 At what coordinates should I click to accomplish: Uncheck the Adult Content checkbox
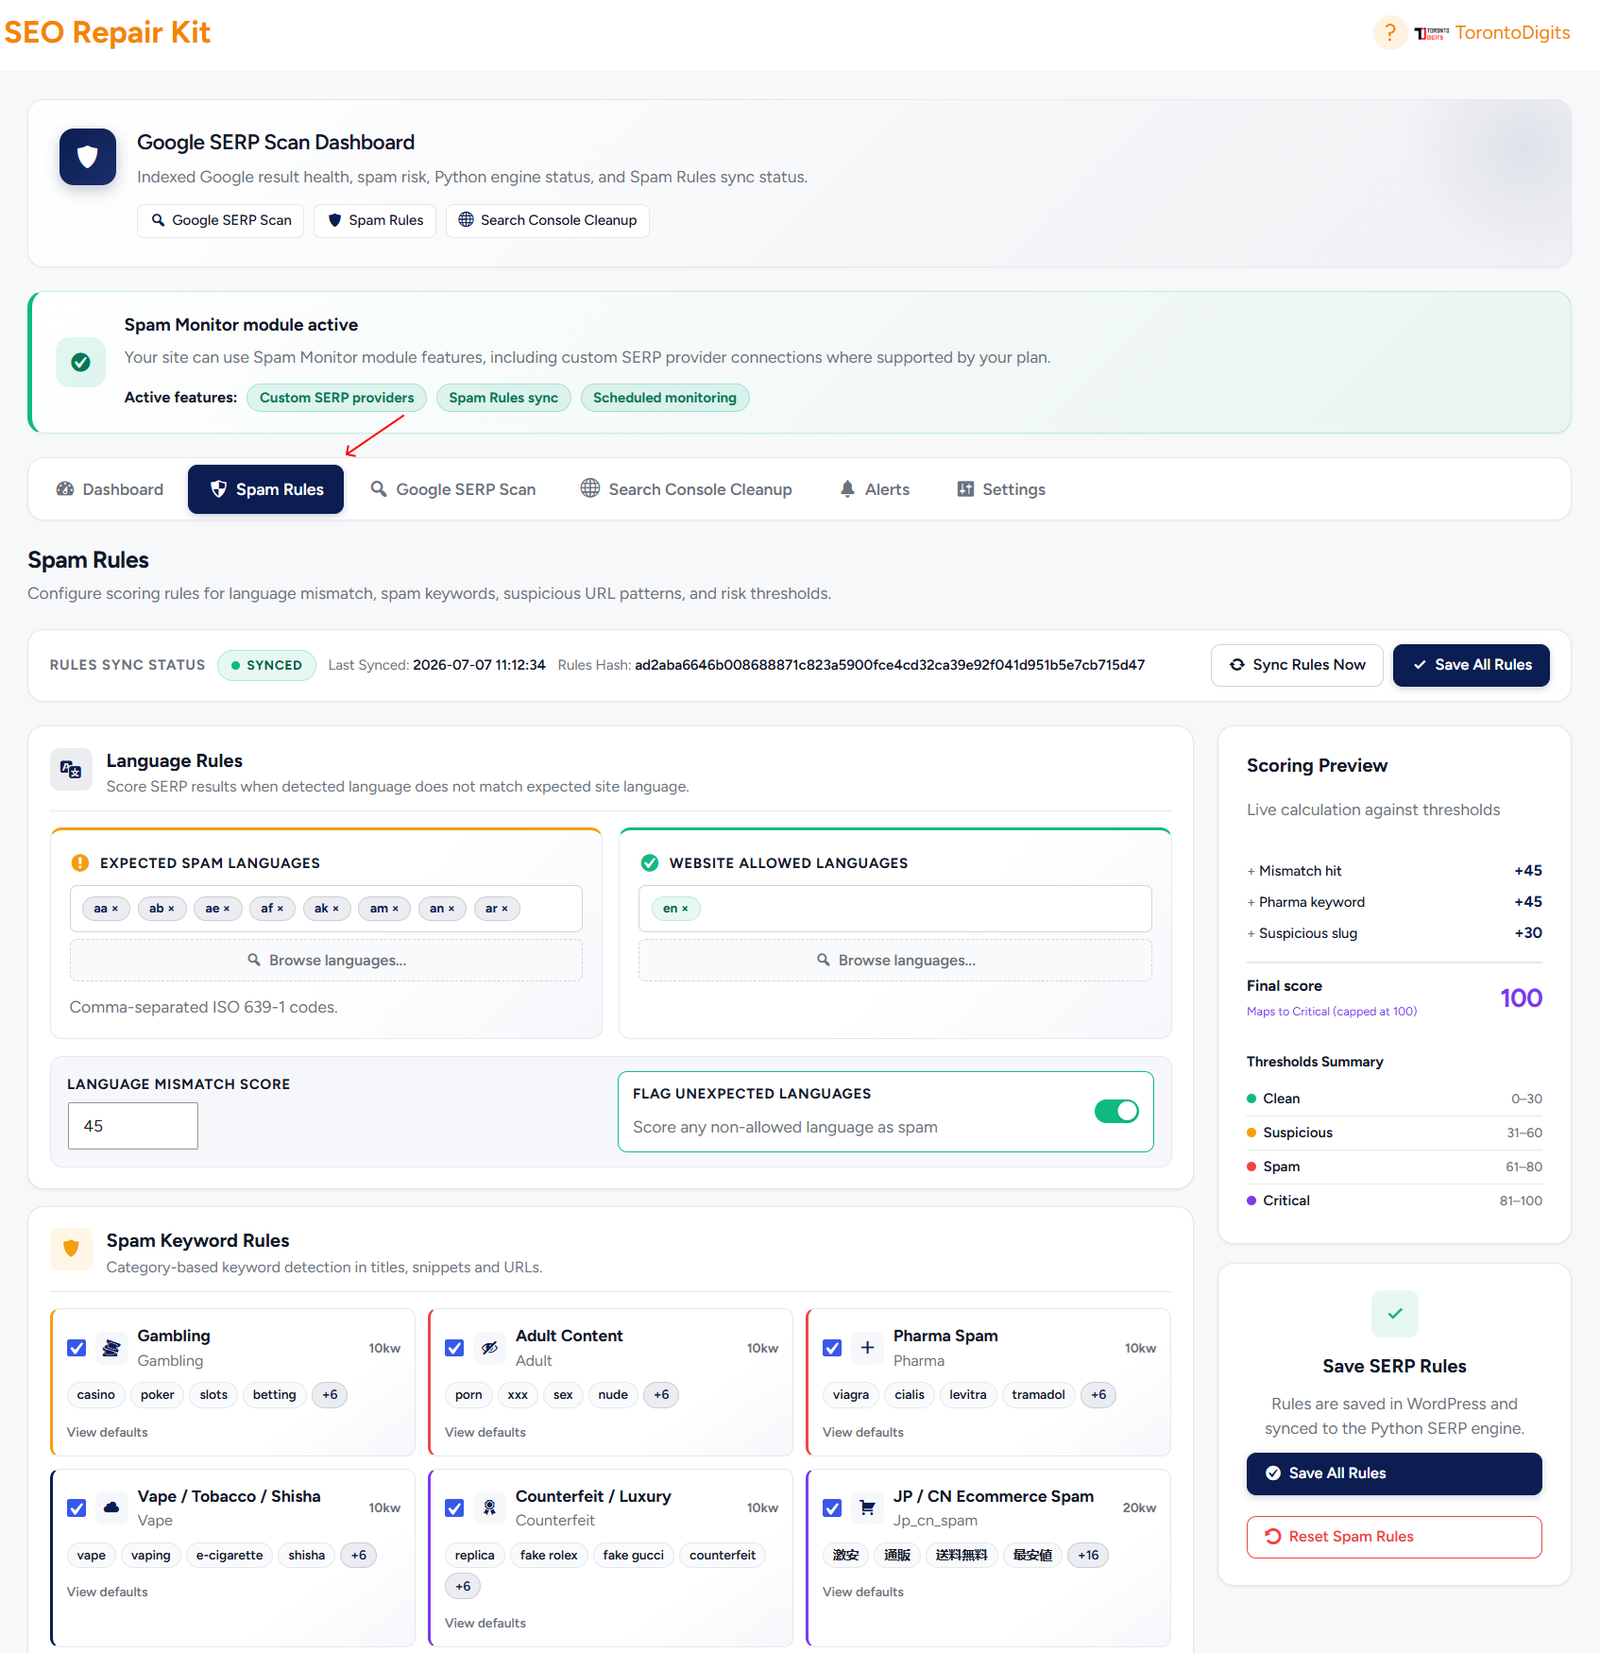455,1348
